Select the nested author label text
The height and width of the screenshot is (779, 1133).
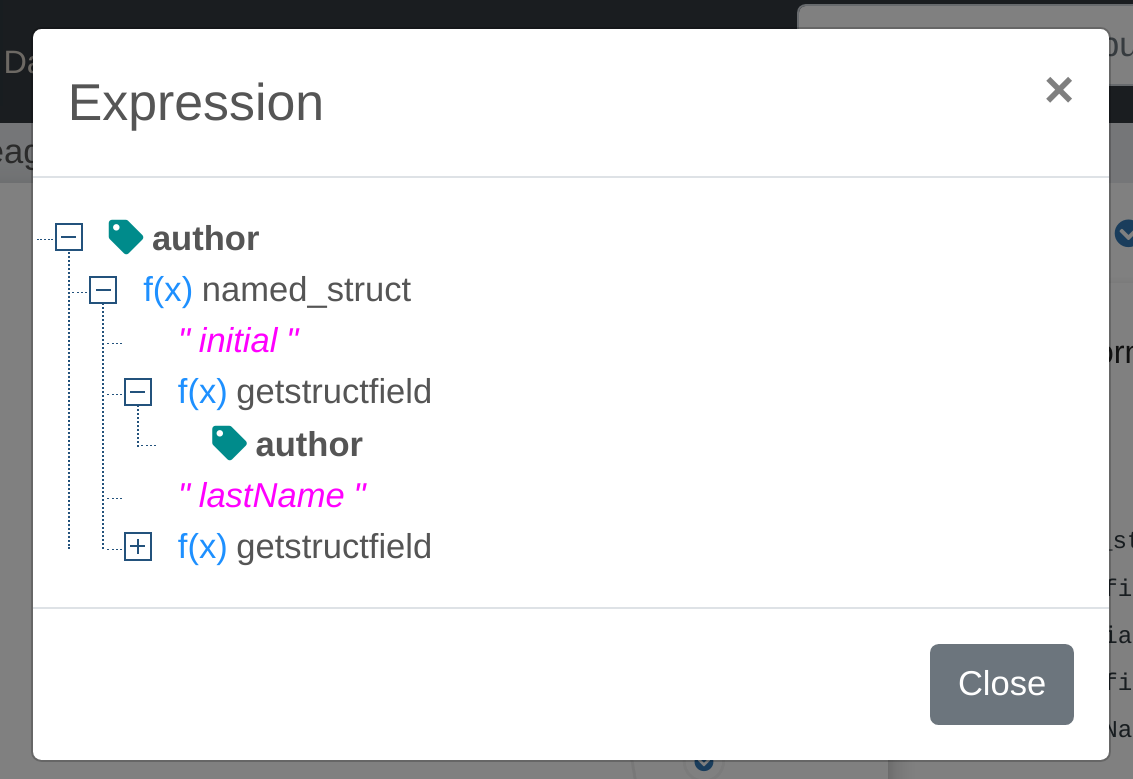coord(309,444)
